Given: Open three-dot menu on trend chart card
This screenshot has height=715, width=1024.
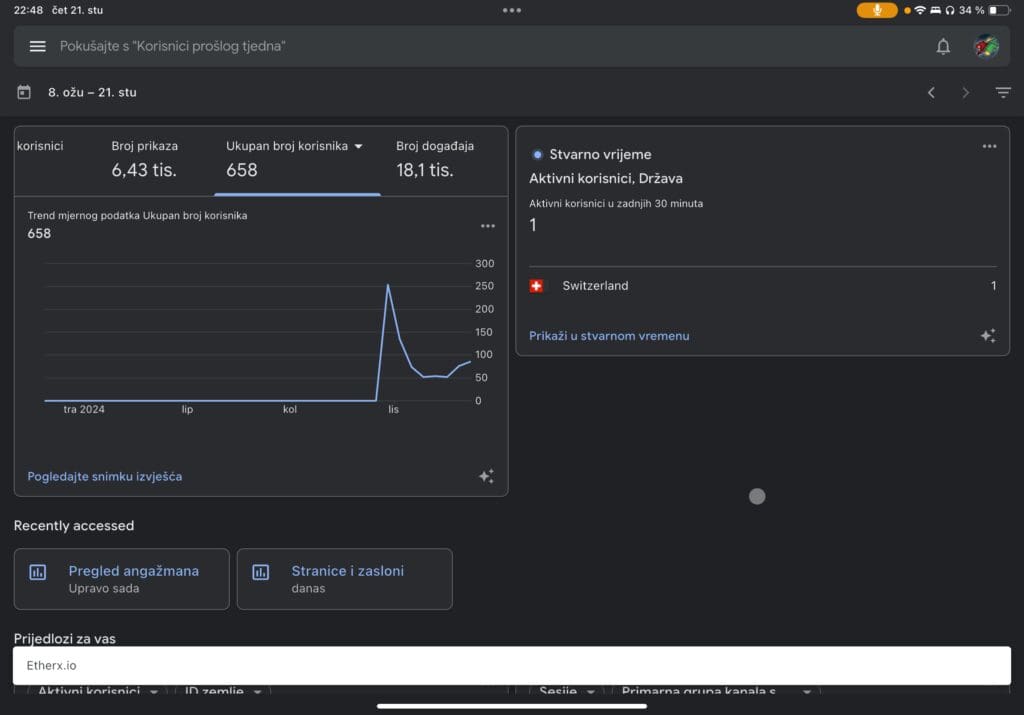Looking at the screenshot, I should click(x=487, y=226).
